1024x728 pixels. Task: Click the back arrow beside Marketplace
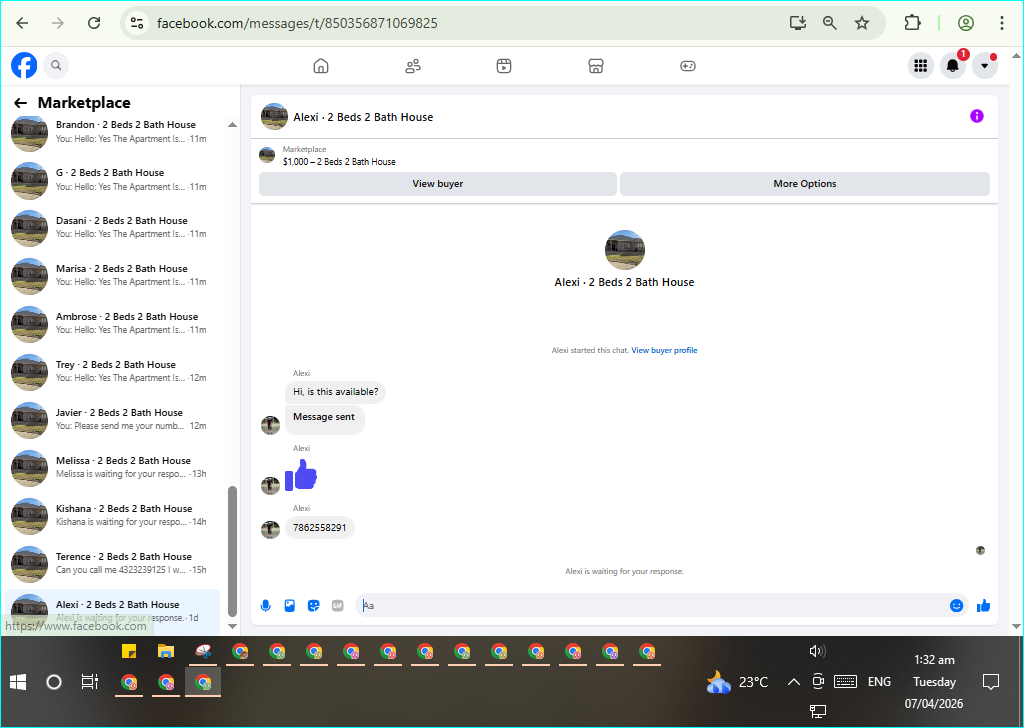coord(20,103)
